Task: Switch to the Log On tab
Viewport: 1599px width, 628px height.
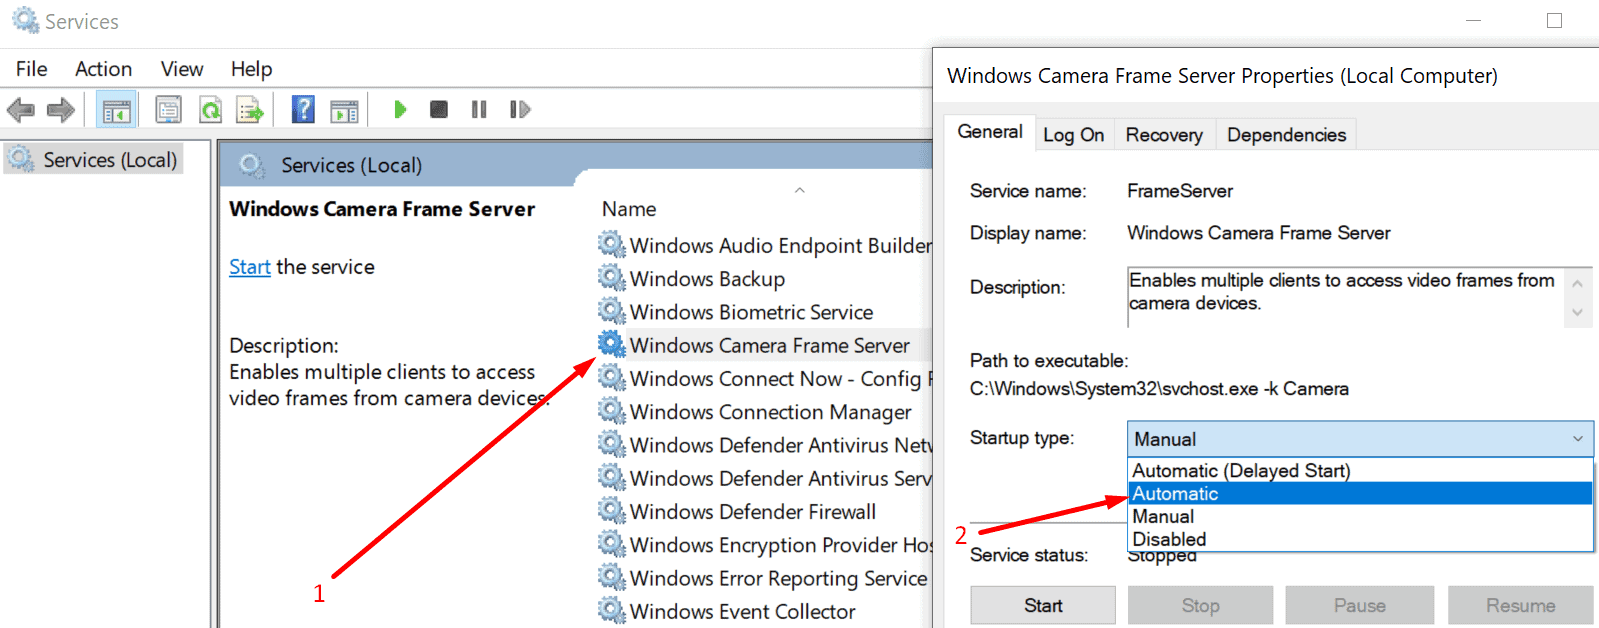Action: 1073,135
